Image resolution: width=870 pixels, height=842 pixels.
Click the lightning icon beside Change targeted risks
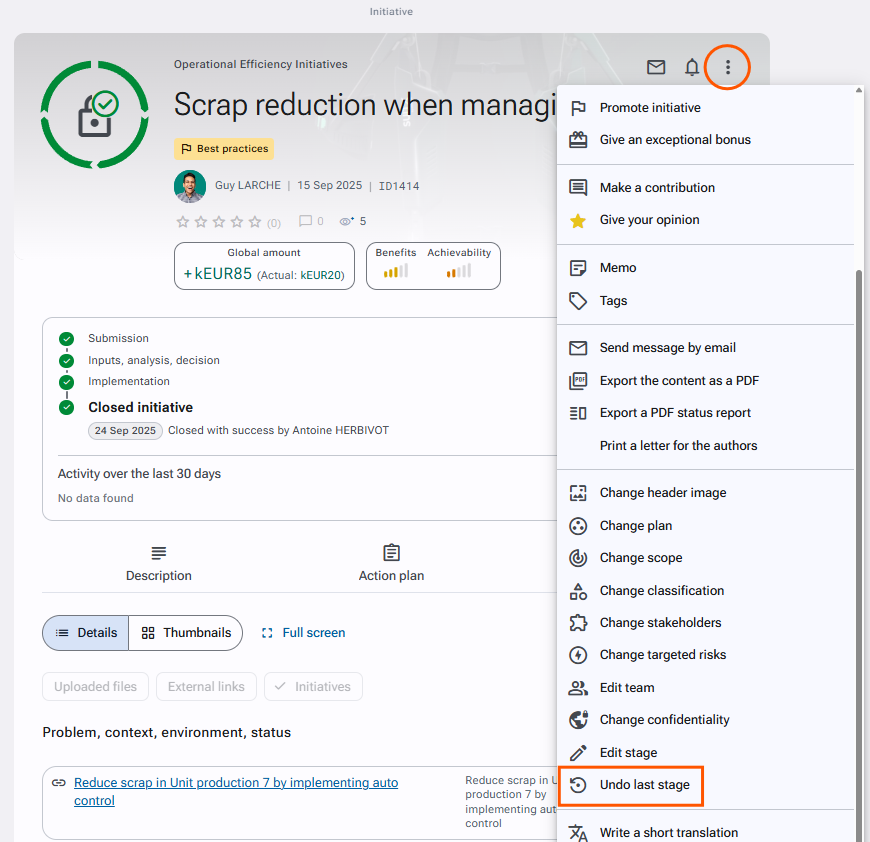tap(578, 655)
